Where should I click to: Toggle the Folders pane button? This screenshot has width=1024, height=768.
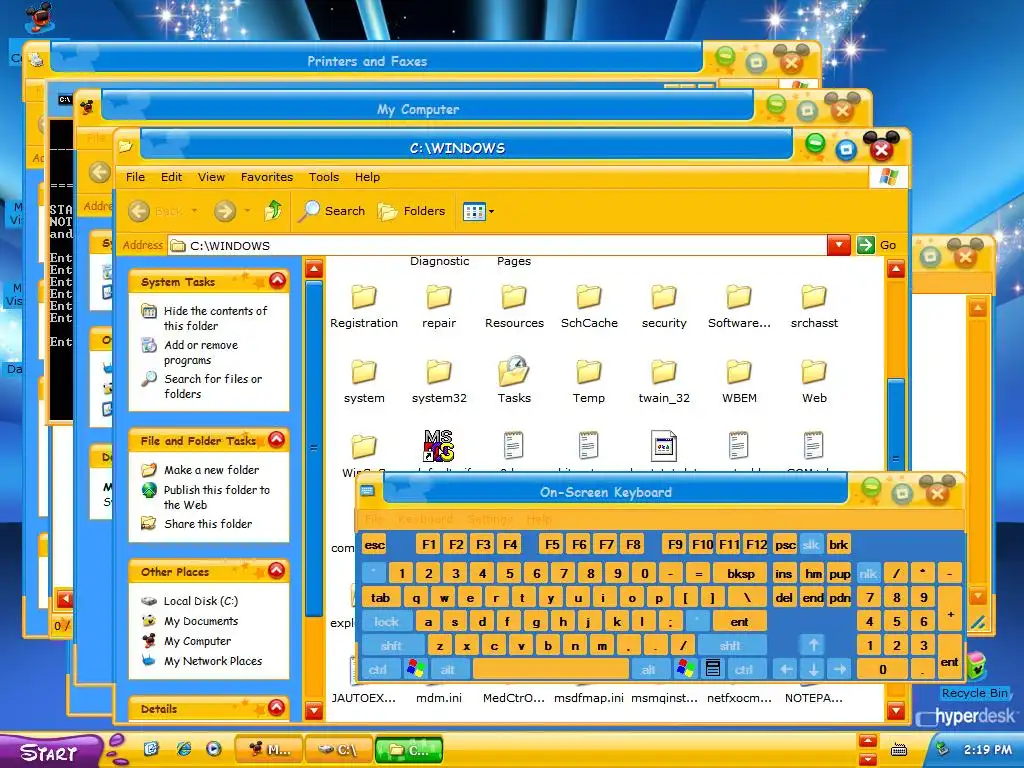coord(411,210)
